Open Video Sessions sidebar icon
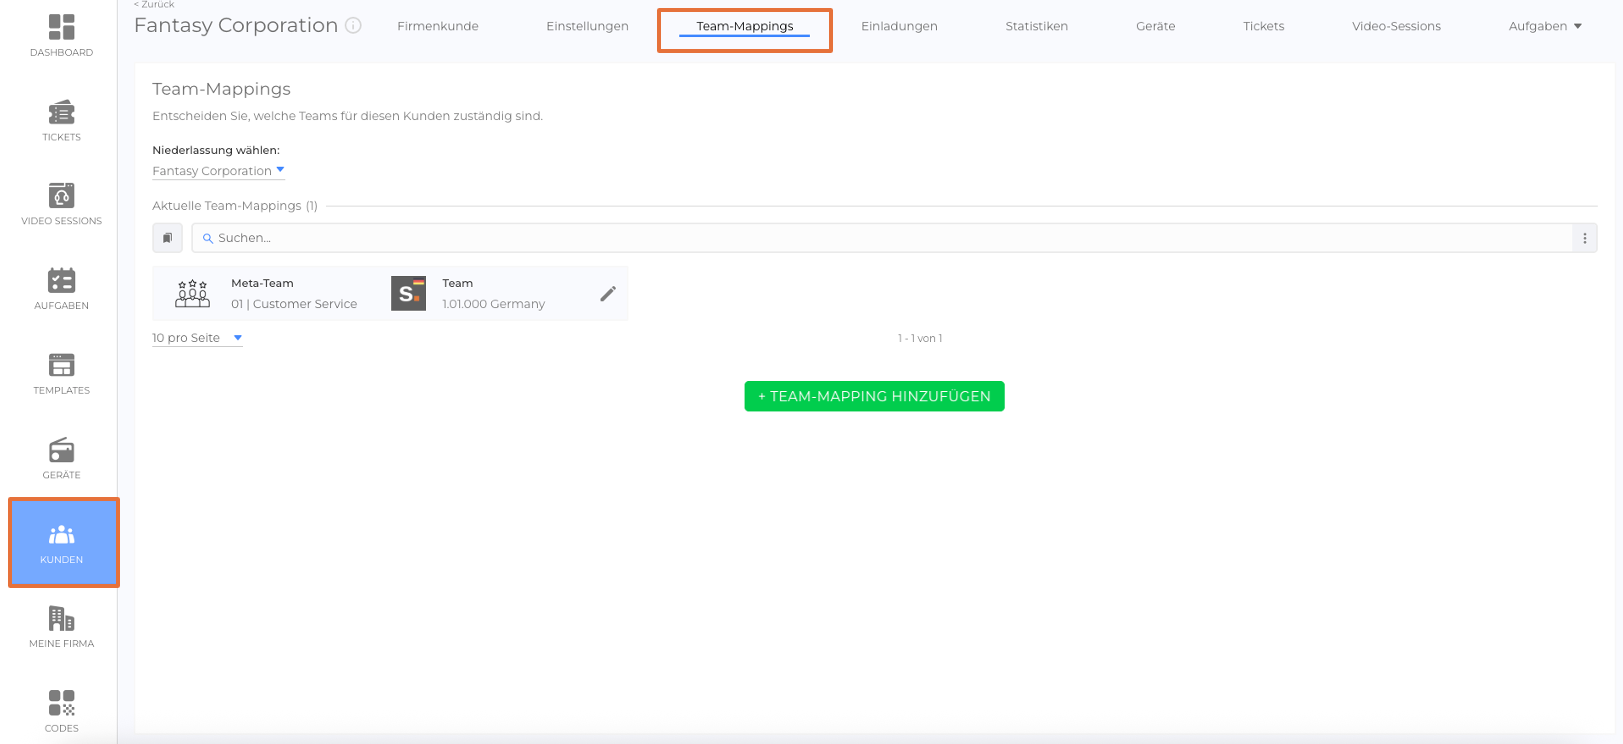This screenshot has width=1623, height=744. [61, 204]
